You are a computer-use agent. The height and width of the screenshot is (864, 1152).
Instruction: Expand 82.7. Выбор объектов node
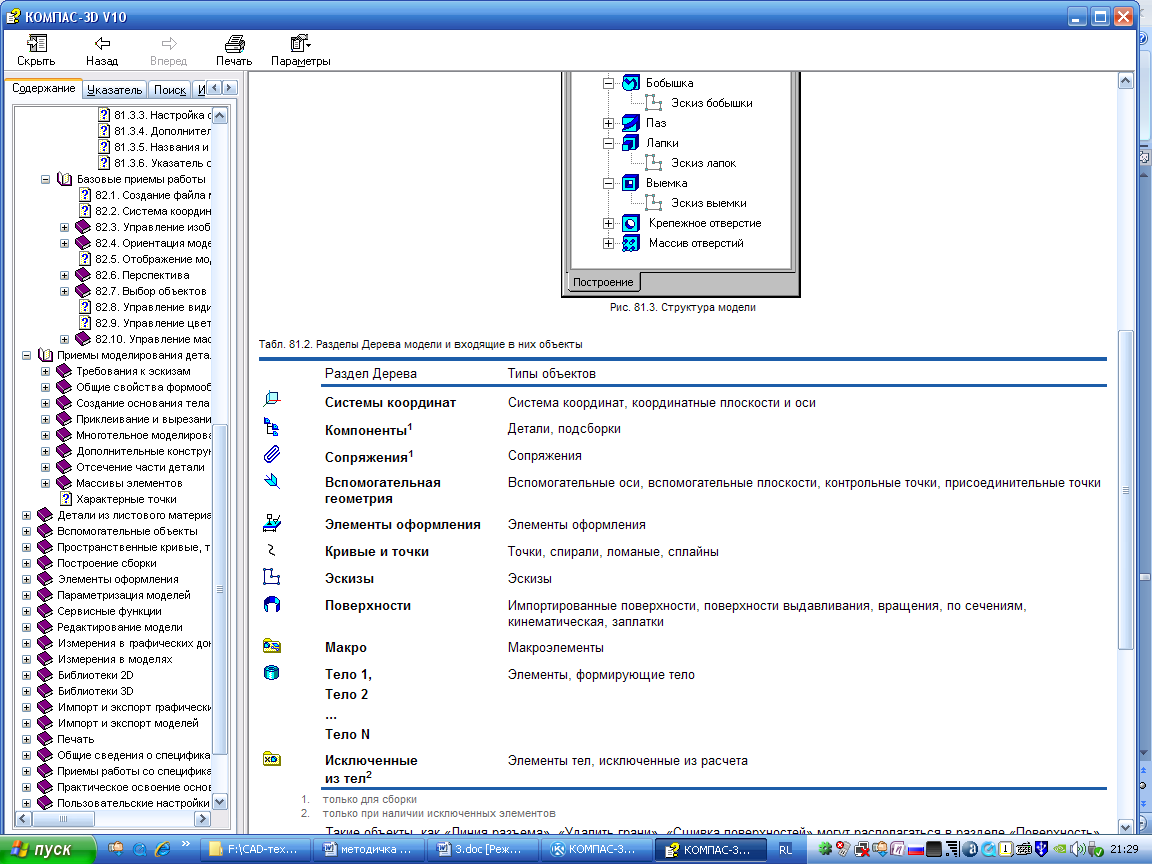pos(65,292)
